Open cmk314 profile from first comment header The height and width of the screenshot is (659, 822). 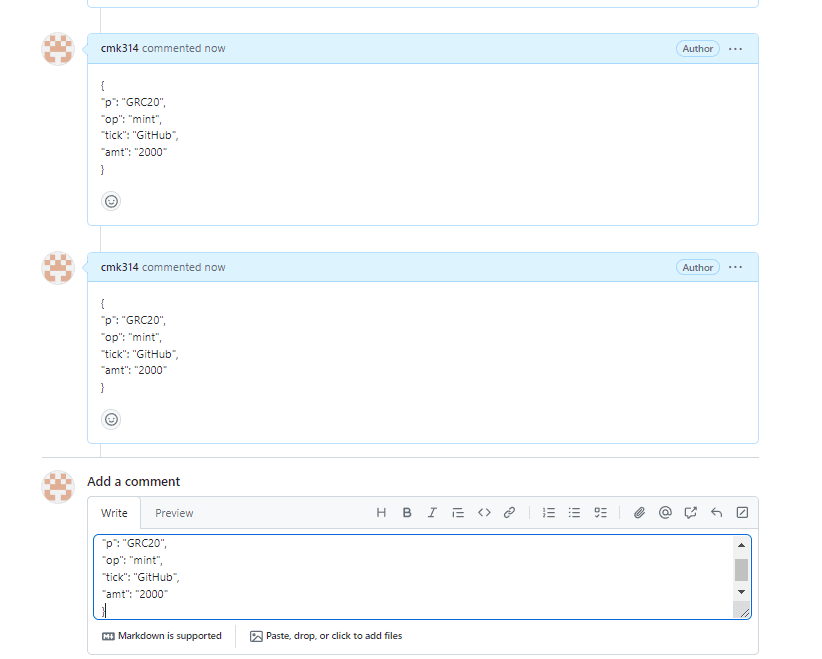(x=120, y=48)
